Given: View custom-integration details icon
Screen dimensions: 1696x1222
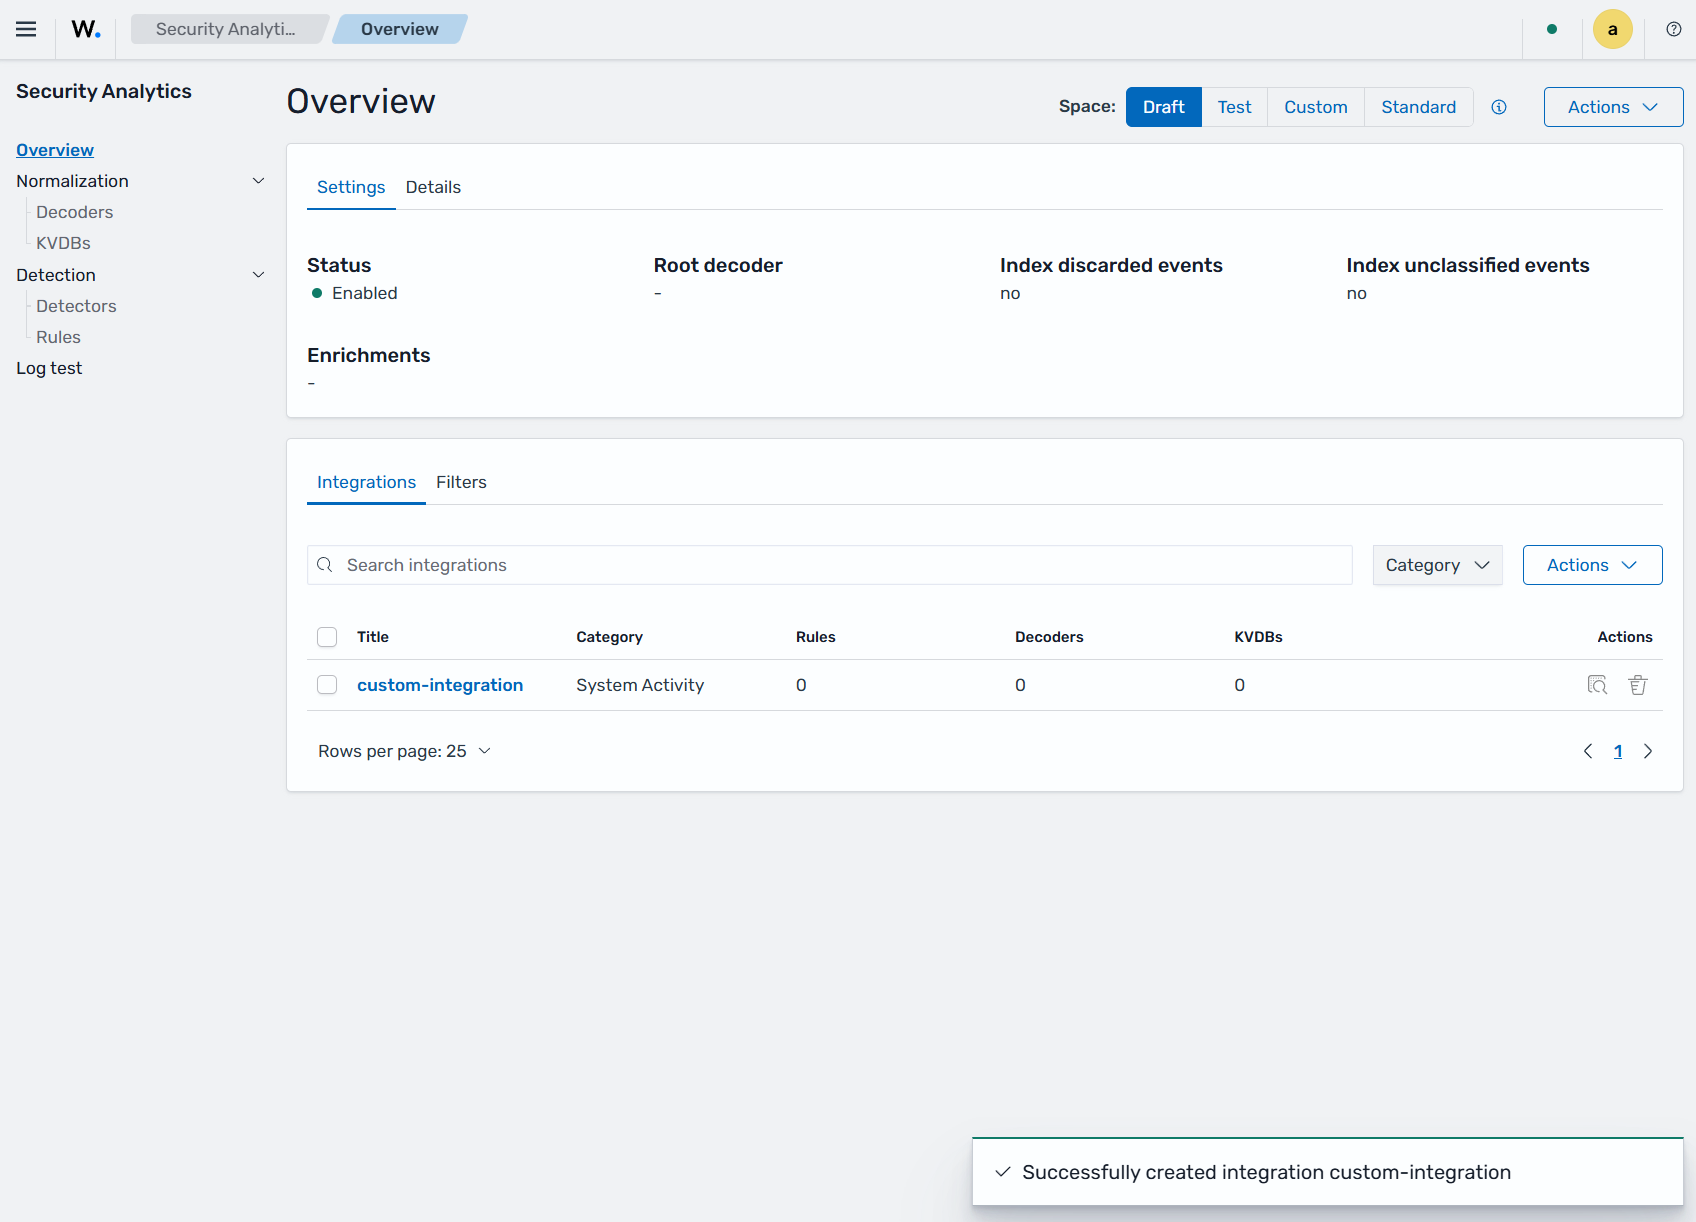Looking at the screenshot, I should coord(1598,685).
